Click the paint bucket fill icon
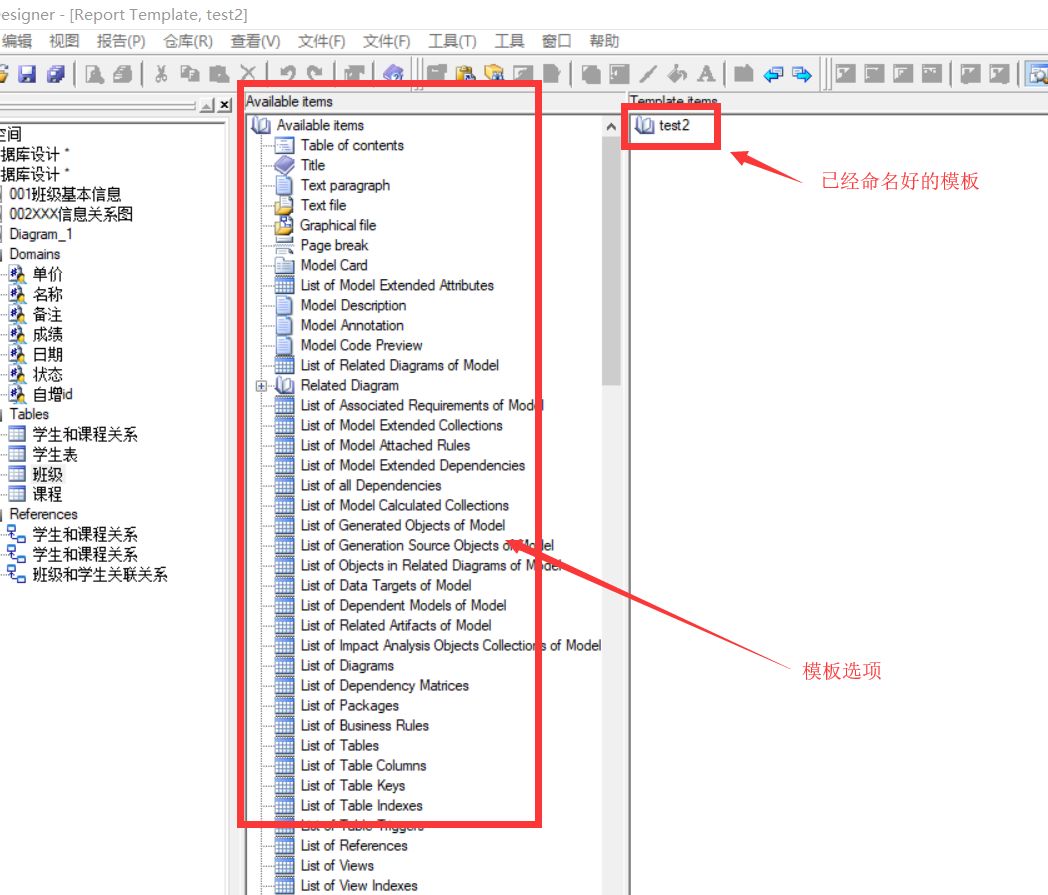The image size is (1048, 895). [677, 74]
